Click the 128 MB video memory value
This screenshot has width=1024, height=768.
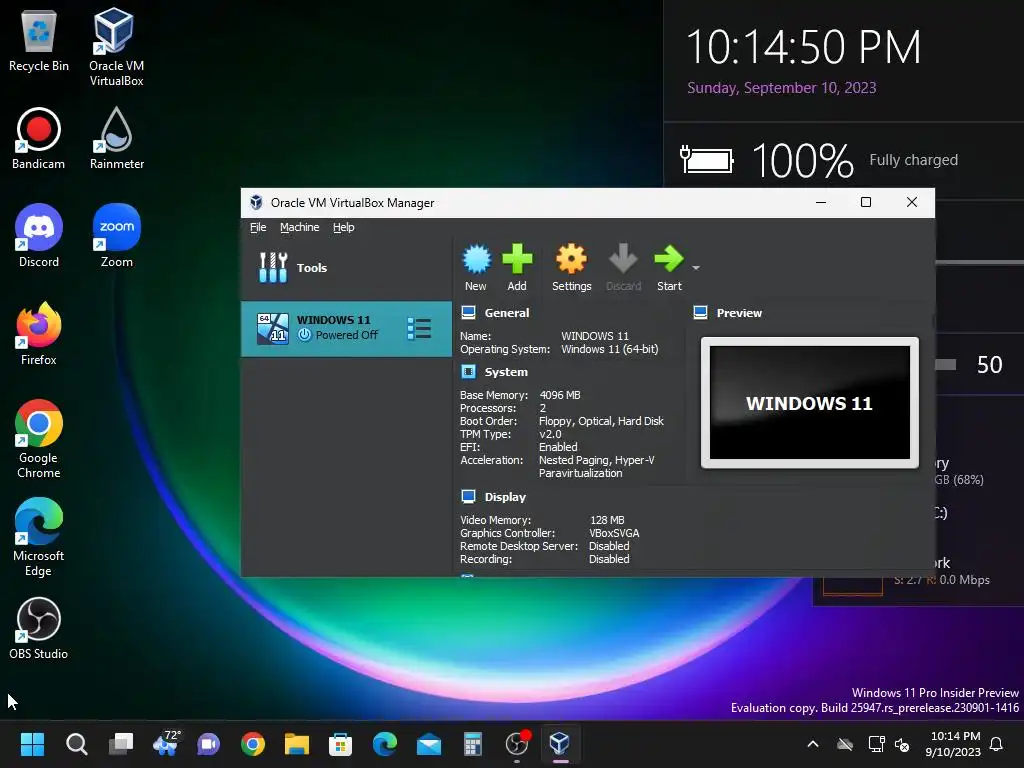(x=607, y=520)
